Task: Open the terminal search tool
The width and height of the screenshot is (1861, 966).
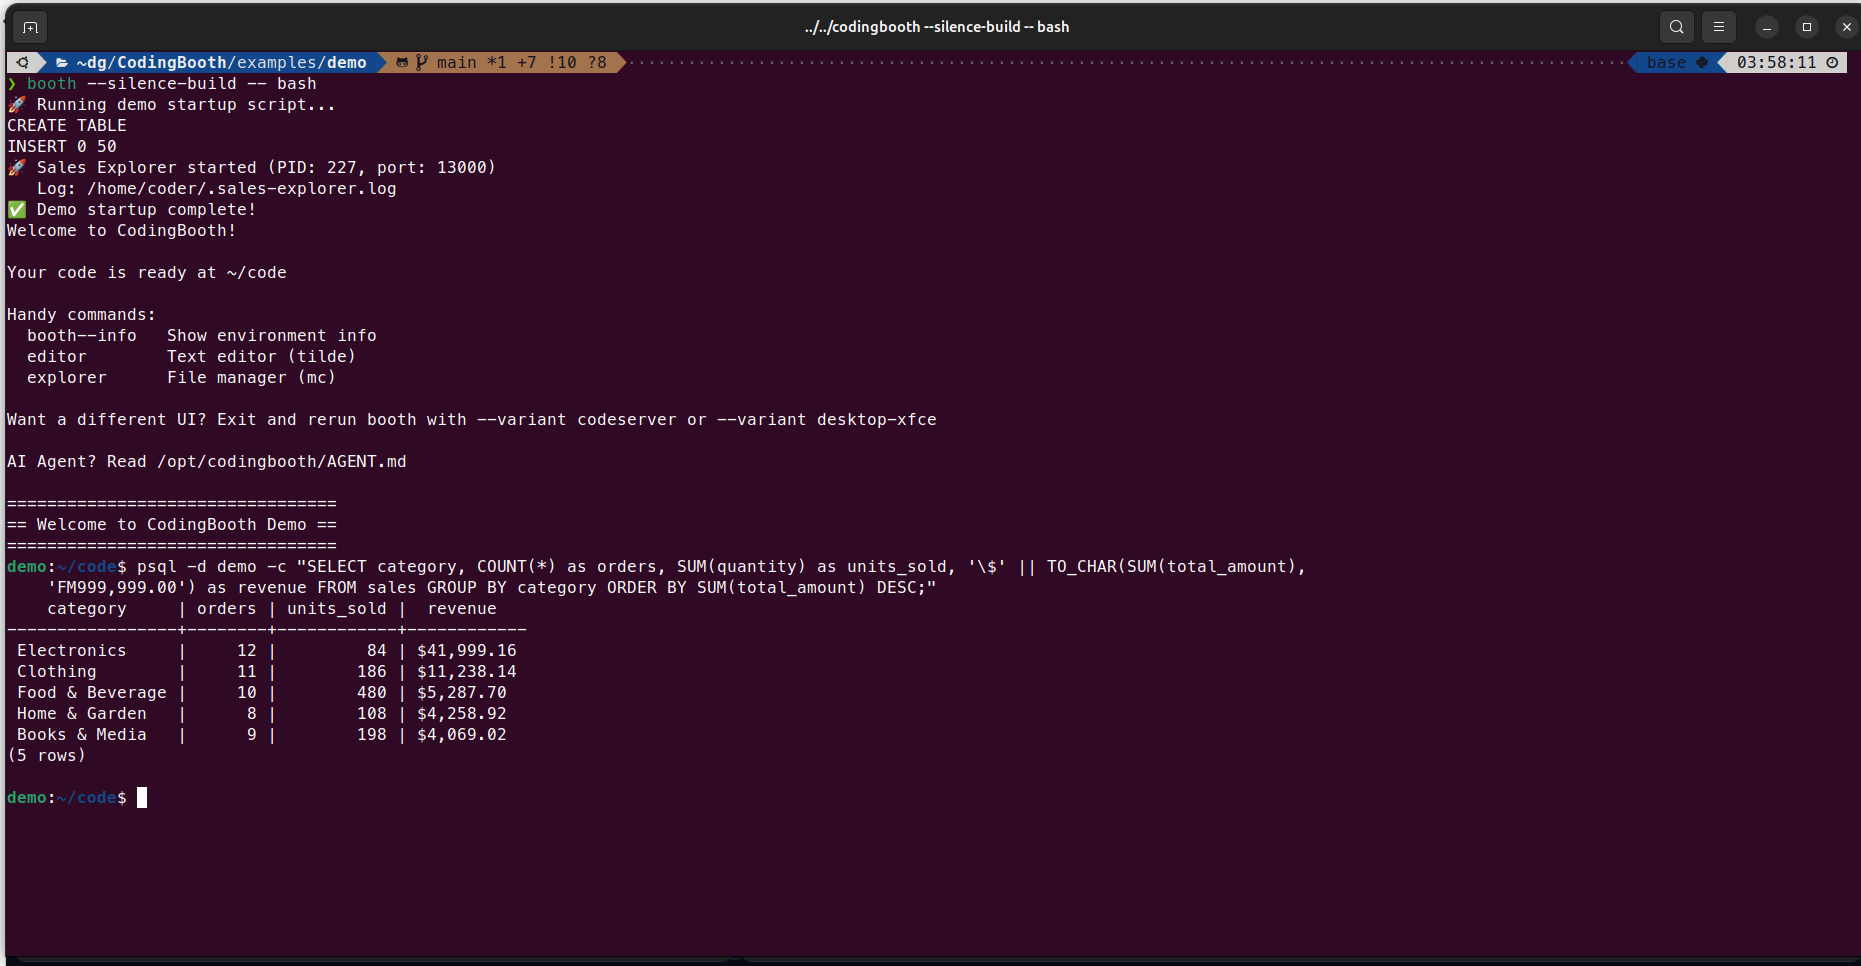Action: click(x=1677, y=27)
